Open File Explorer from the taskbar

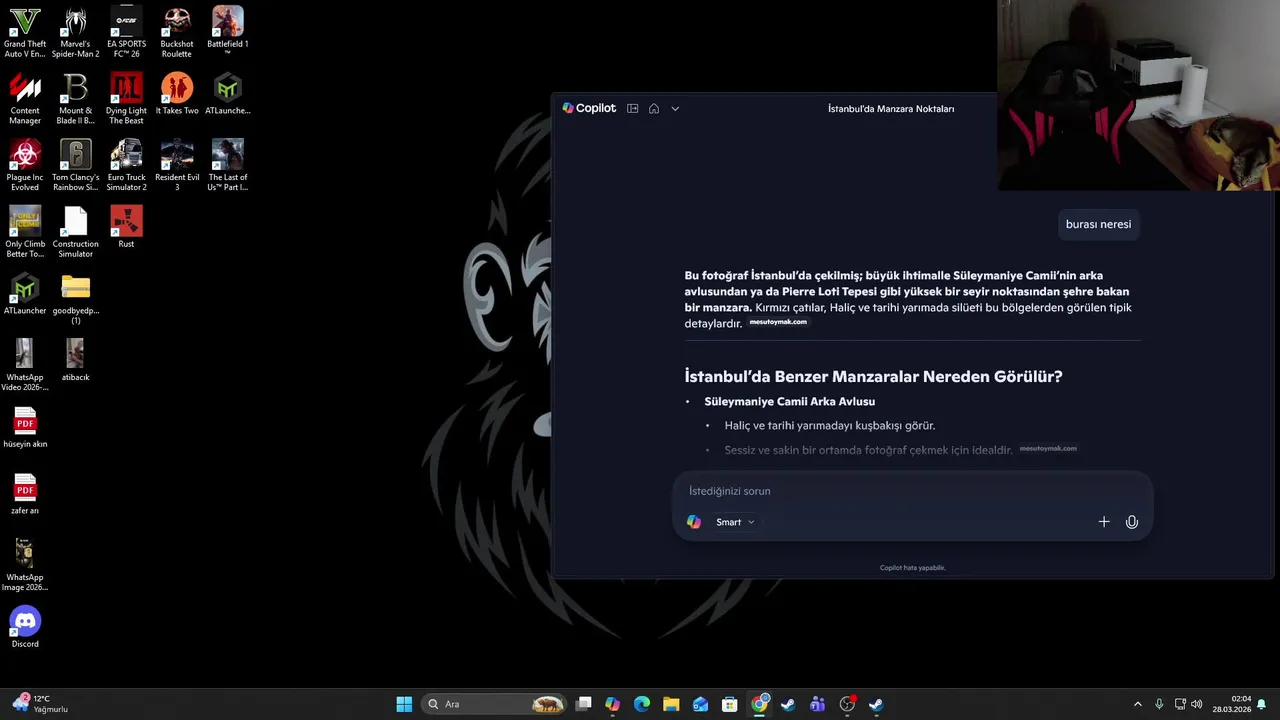click(x=671, y=704)
